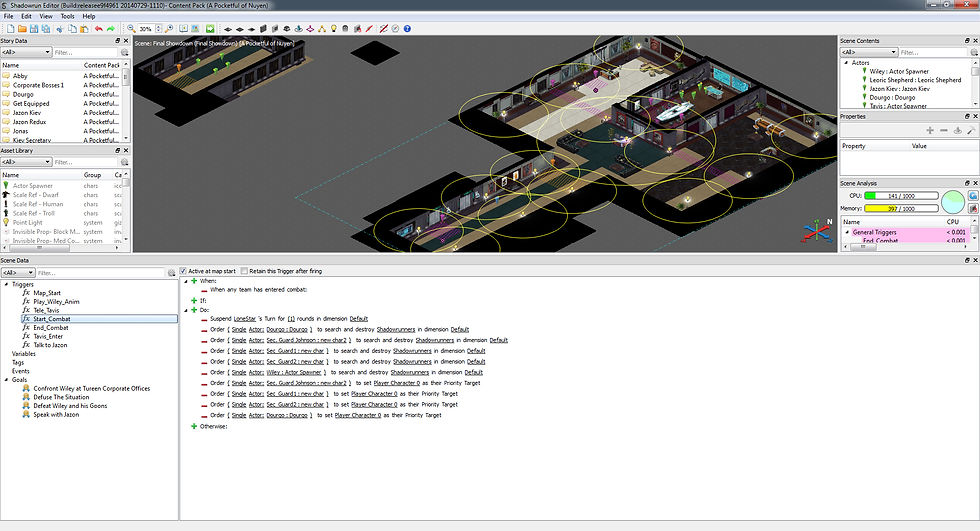Click the Open folder toolbar icon

click(x=22, y=29)
